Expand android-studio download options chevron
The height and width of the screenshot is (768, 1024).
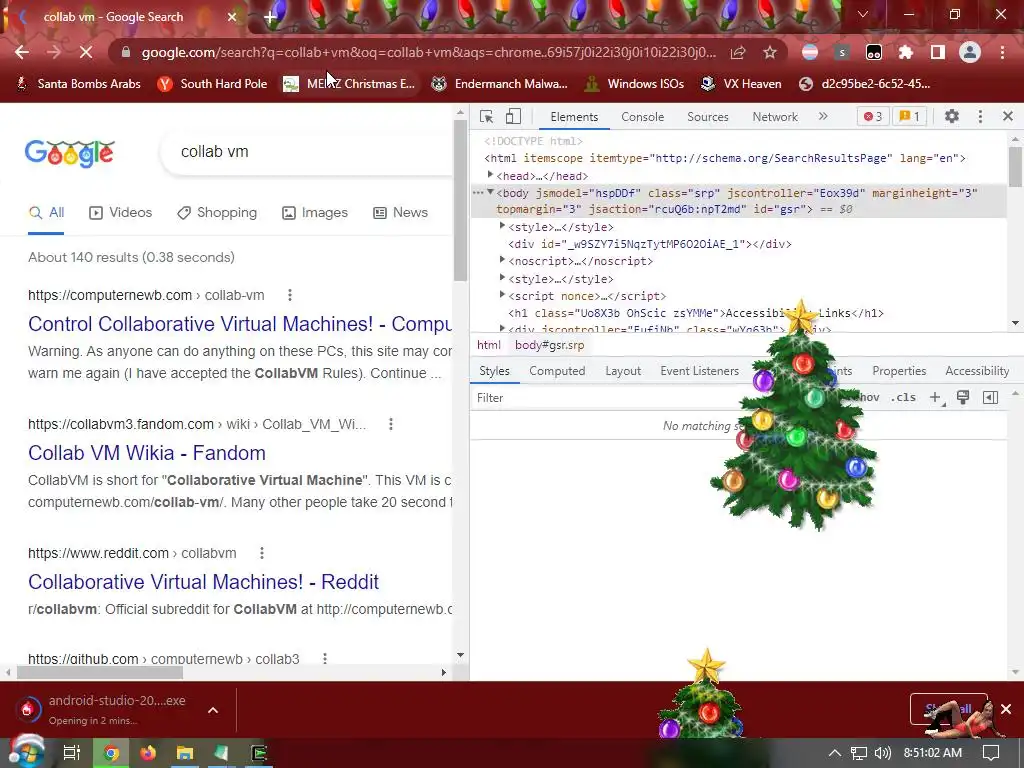(x=213, y=711)
